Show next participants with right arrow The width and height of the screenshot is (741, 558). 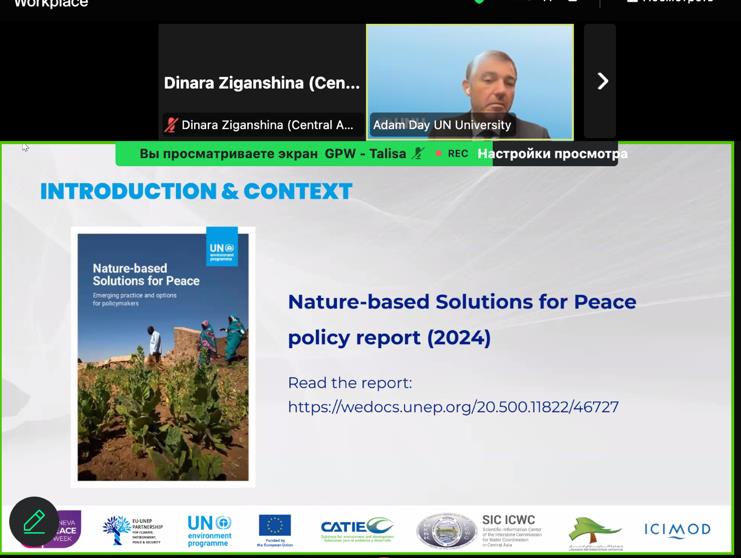click(x=601, y=81)
